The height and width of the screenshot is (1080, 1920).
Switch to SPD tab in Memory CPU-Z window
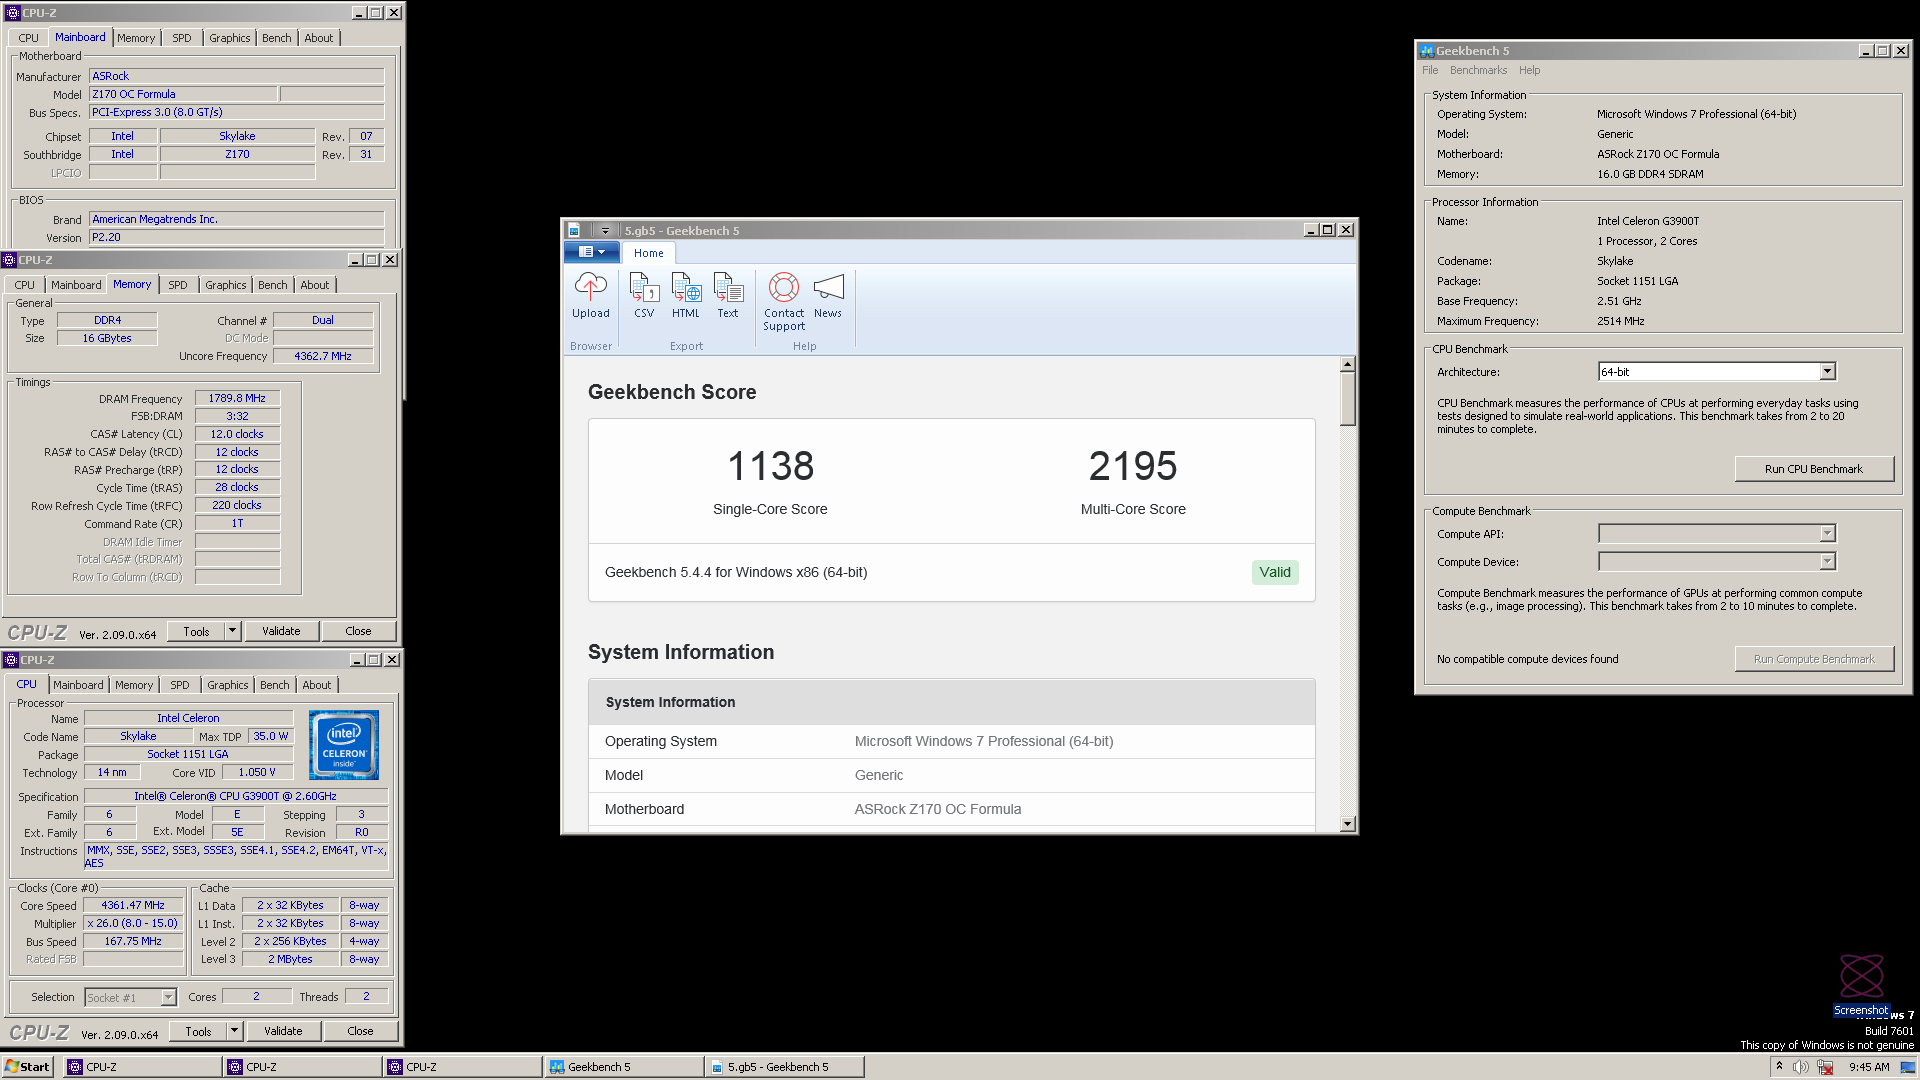click(178, 285)
